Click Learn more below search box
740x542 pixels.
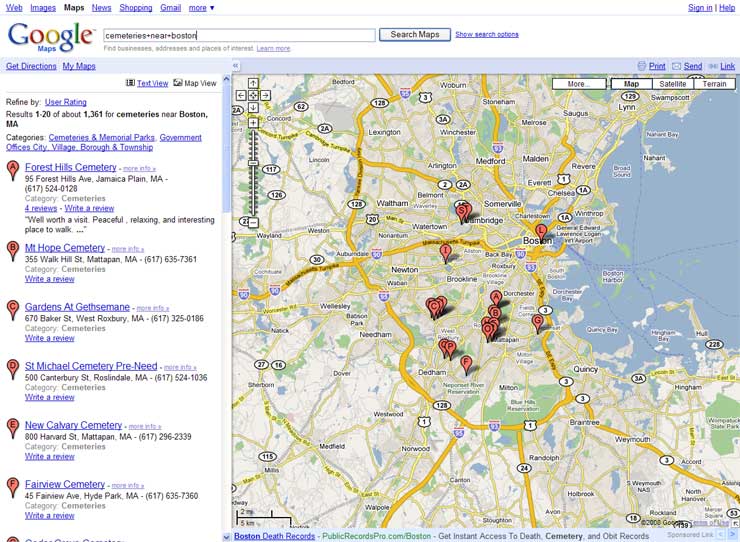(x=273, y=49)
